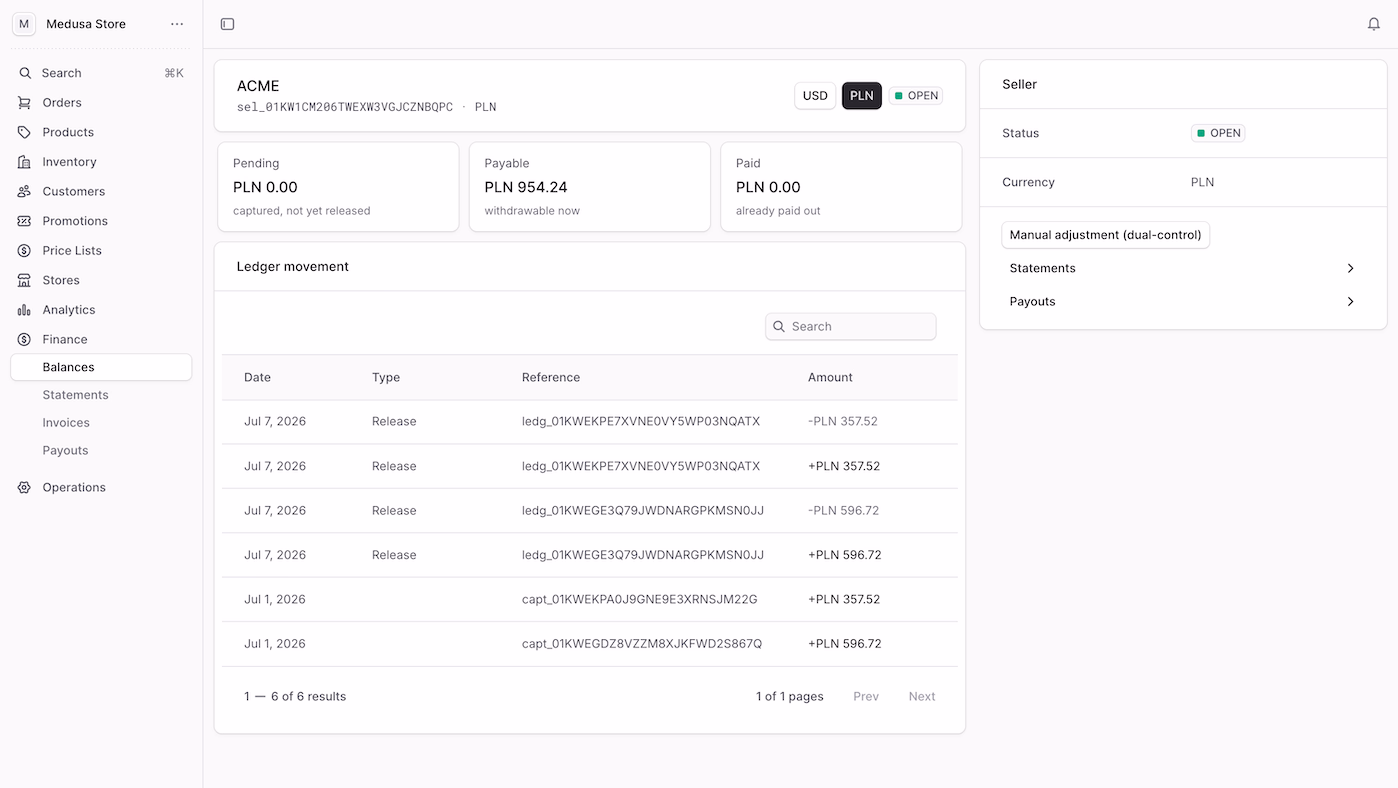Open Products in the sidebar
This screenshot has width=1398, height=788.
[101, 132]
